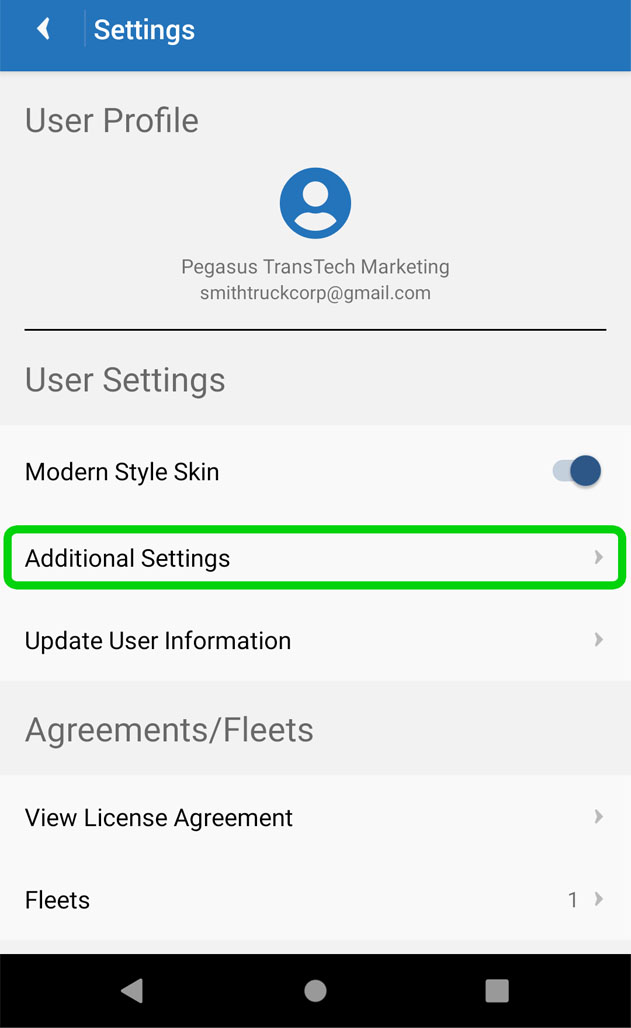631x1028 pixels.
Task: Tap the smithtruckcorp@gmail.com email text
Action: (315, 294)
